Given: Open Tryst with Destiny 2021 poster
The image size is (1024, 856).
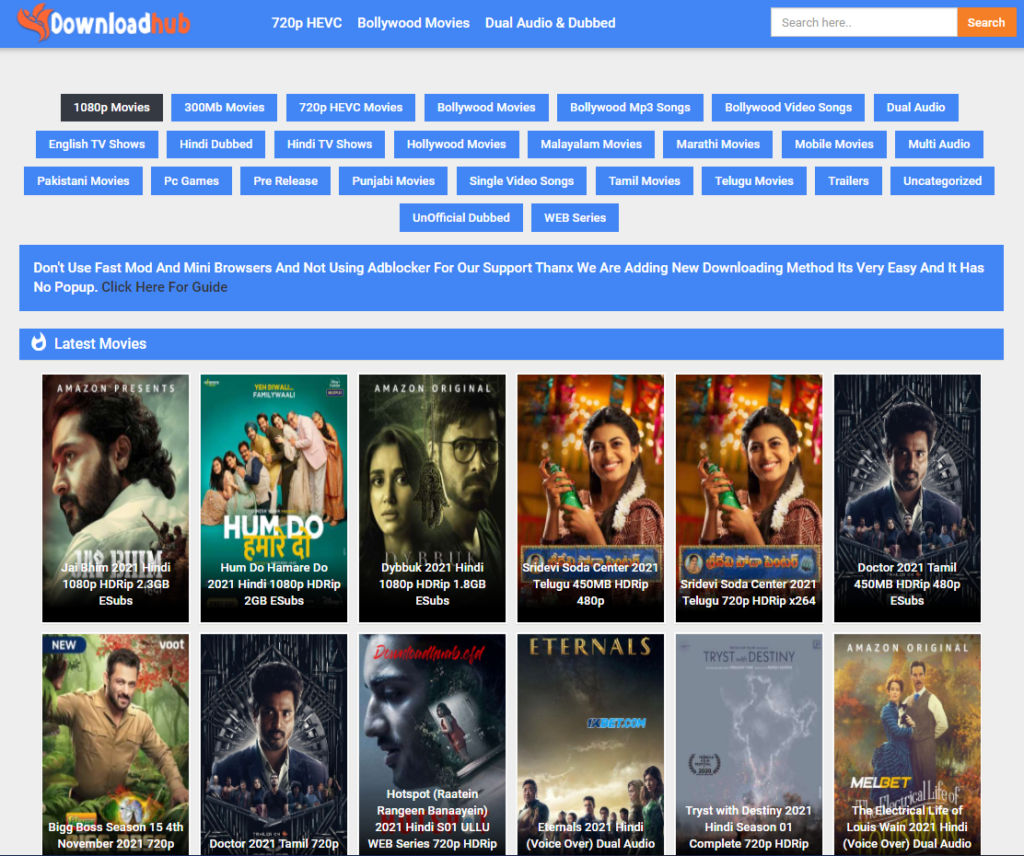Looking at the screenshot, I should [749, 744].
